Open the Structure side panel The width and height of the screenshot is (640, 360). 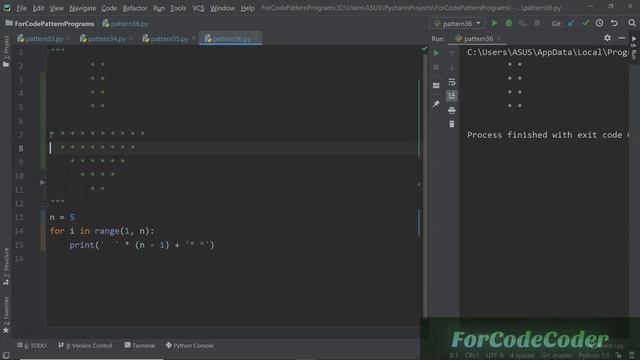(x=6, y=266)
